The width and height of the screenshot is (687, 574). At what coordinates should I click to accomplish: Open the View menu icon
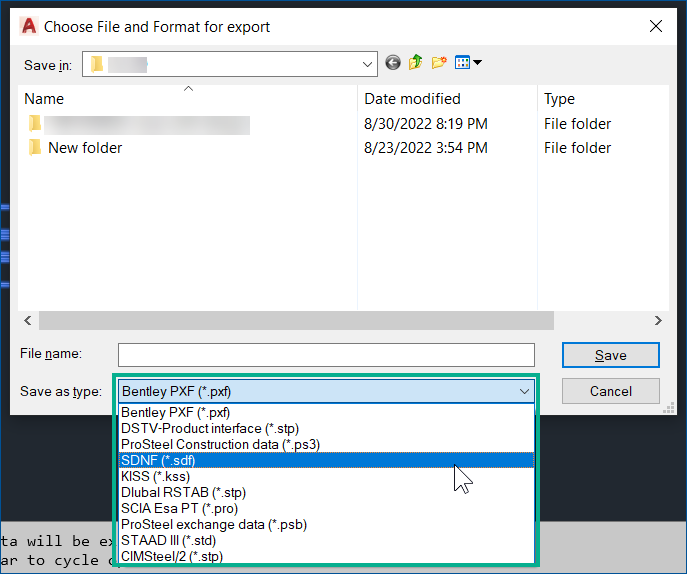pyautogui.click(x=462, y=63)
